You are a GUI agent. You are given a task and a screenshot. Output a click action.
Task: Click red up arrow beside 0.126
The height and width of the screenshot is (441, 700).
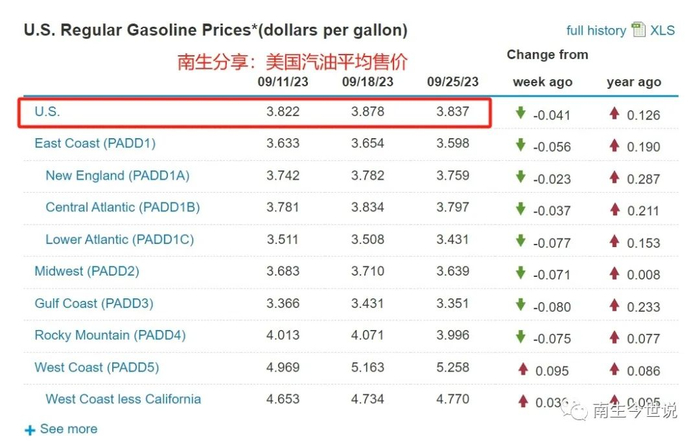(614, 114)
